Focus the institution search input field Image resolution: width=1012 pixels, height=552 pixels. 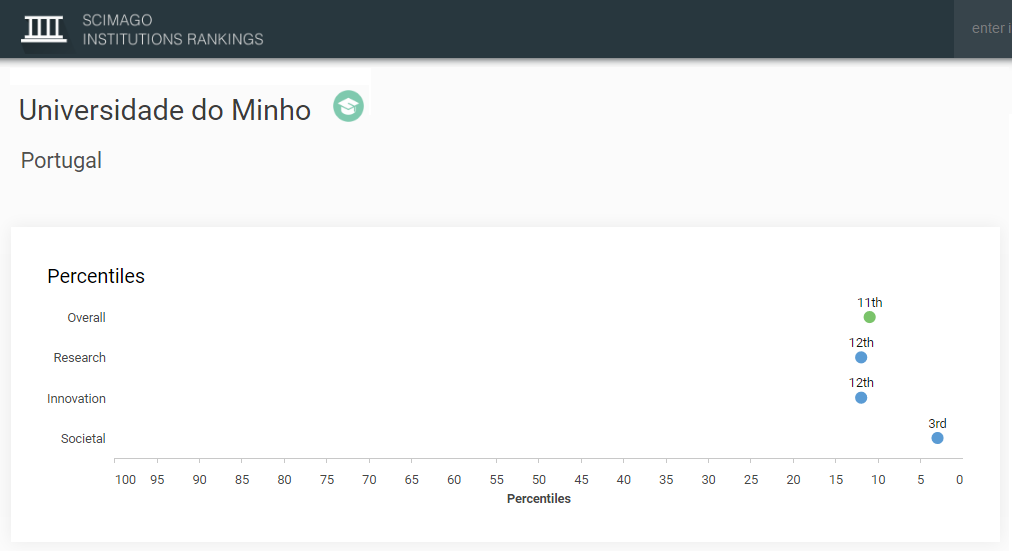[983, 28]
